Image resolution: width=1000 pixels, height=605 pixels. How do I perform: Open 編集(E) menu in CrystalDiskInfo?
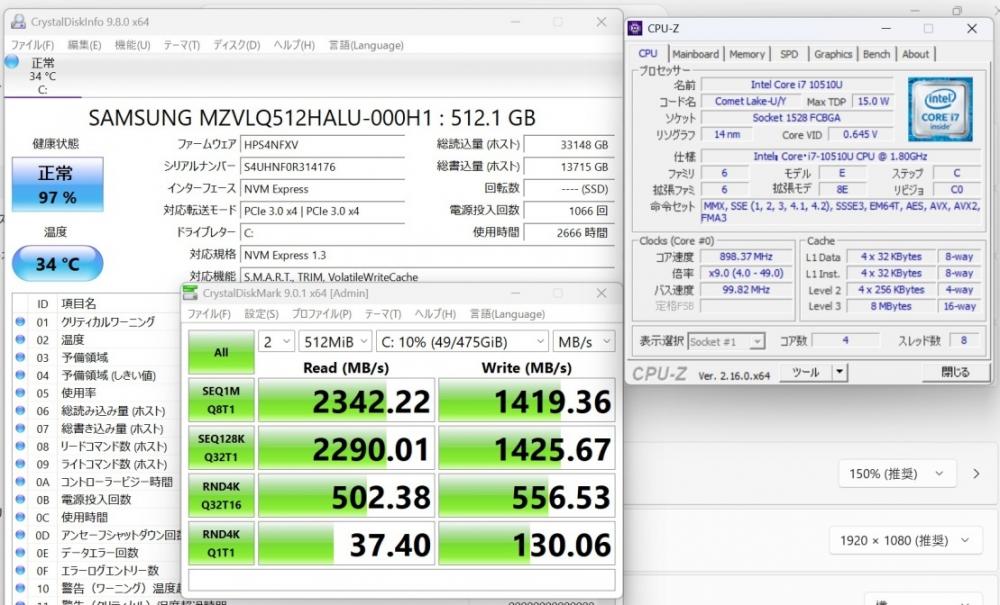tap(84, 45)
